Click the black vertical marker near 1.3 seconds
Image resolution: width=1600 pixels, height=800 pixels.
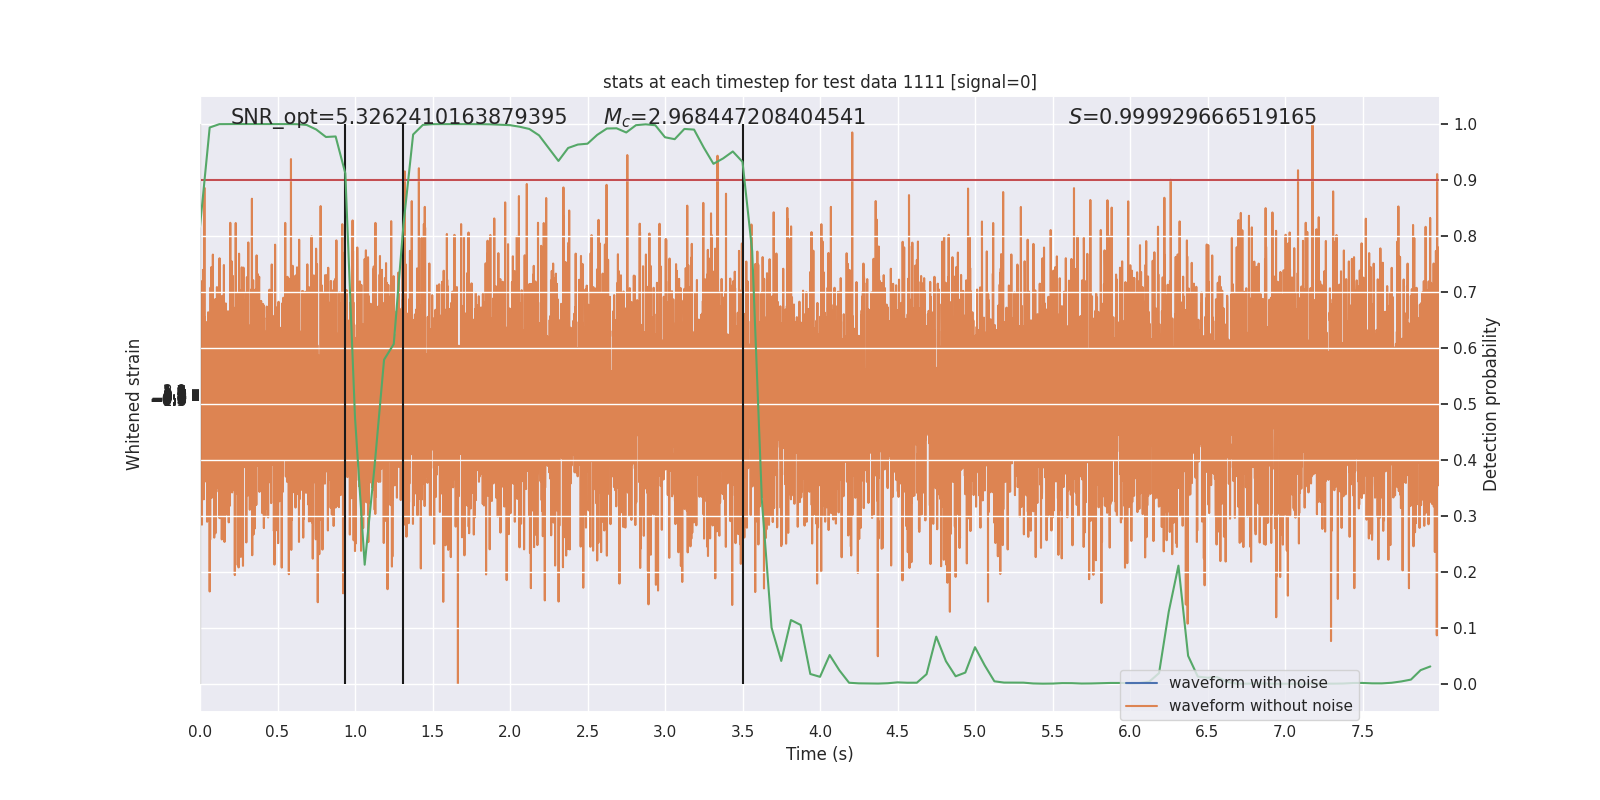[x=403, y=404]
